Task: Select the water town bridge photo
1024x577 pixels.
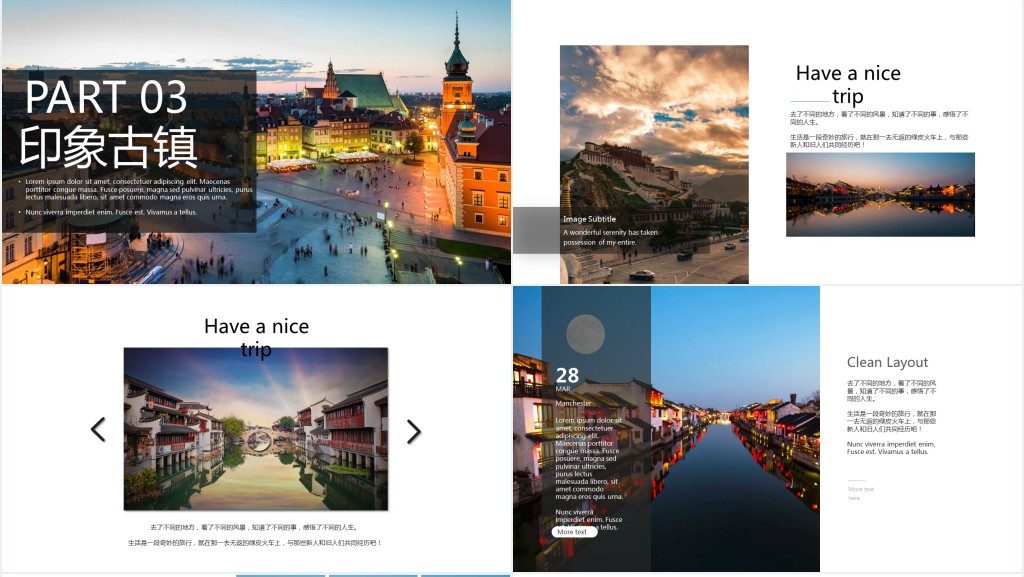Action: point(255,430)
